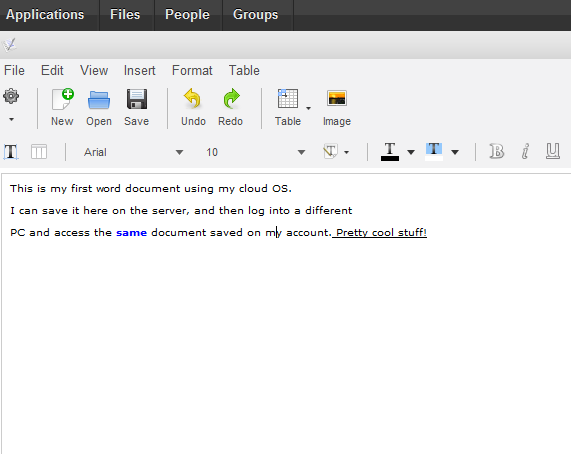The width and height of the screenshot is (571, 454).
Task: Redo with the green arrow icon
Action: 231,99
